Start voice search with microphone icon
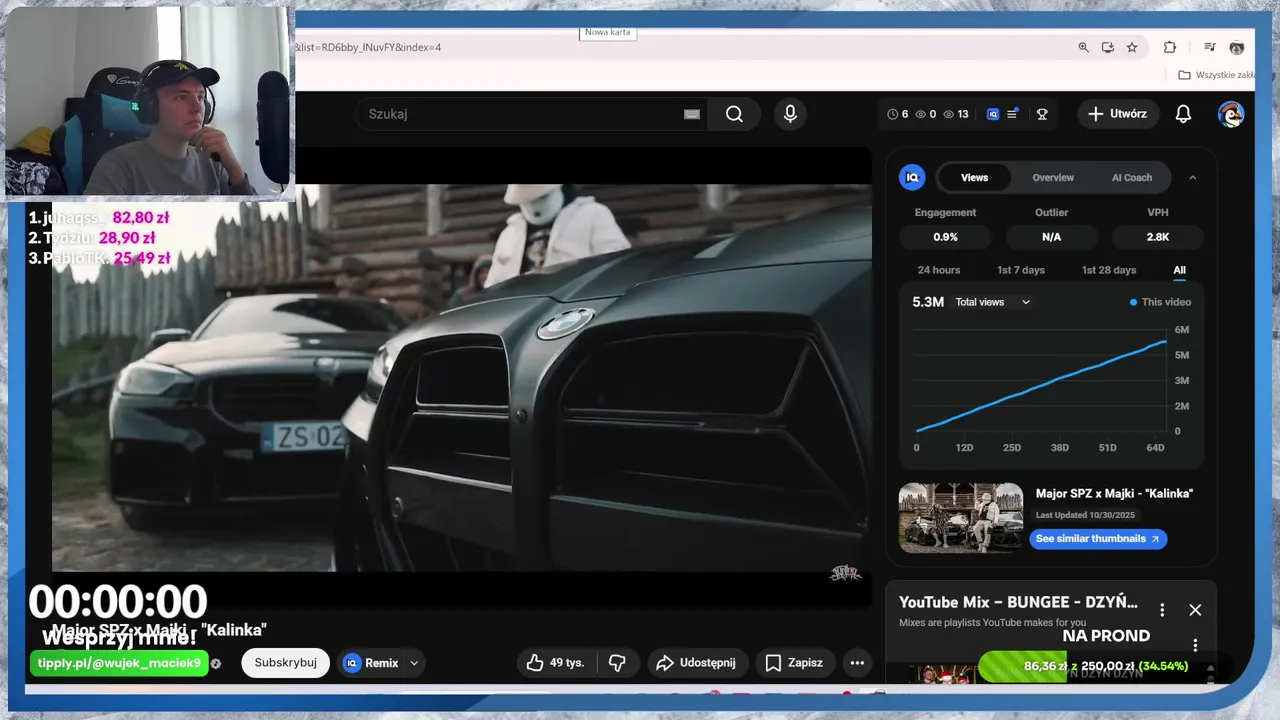Image resolution: width=1280 pixels, height=720 pixels. tap(790, 114)
